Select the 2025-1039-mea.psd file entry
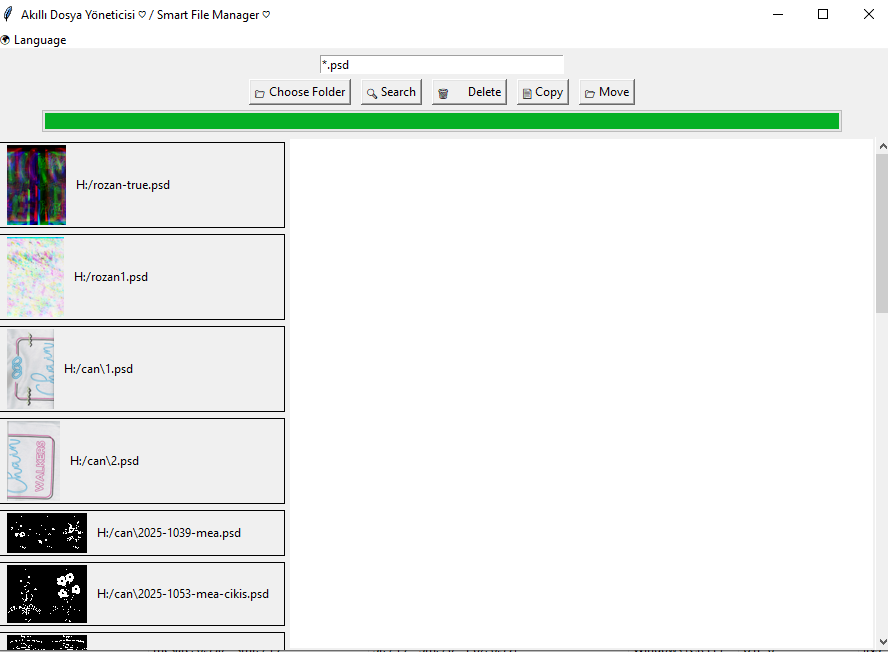888x652 pixels. 168,533
